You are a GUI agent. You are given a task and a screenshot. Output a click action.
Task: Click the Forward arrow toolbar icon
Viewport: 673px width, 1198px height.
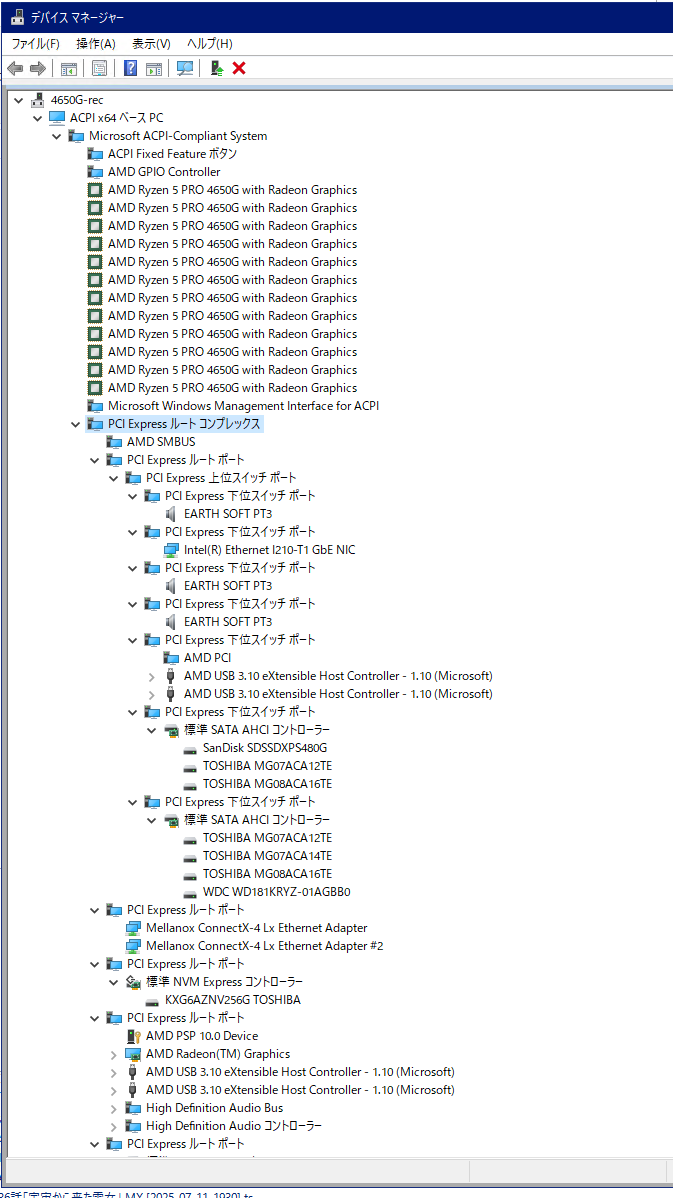point(37,69)
